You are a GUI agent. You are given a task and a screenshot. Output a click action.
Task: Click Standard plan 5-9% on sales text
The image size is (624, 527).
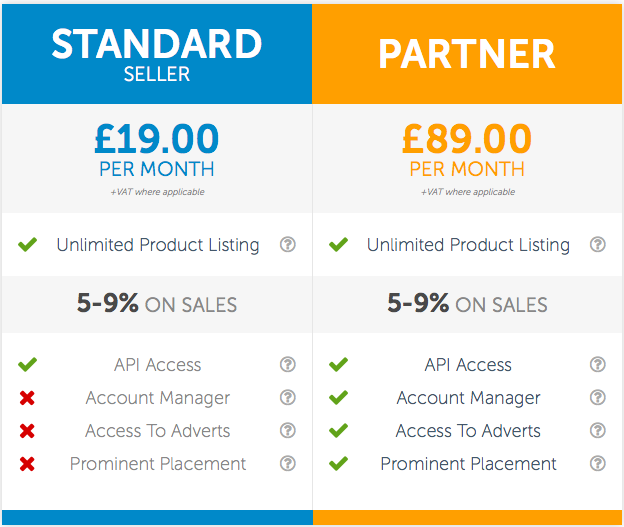(x=157, y=304)
